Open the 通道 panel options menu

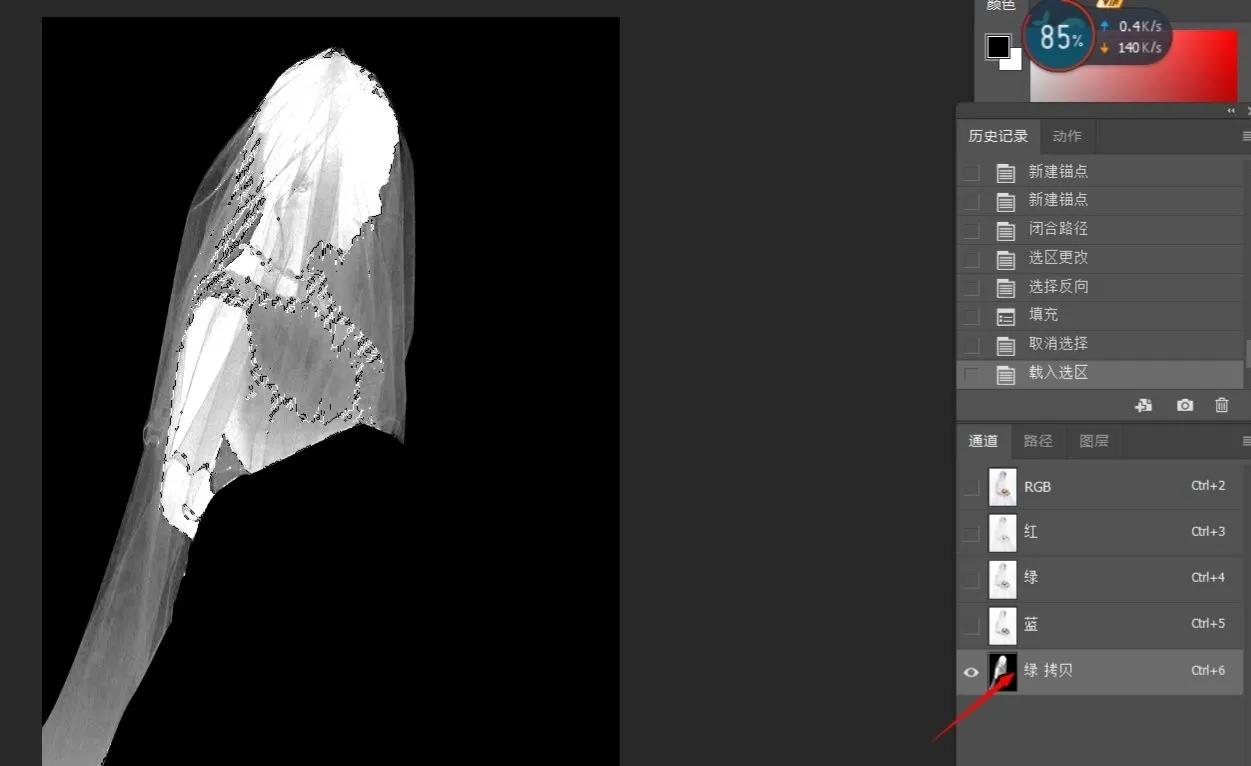point(1245,441)
